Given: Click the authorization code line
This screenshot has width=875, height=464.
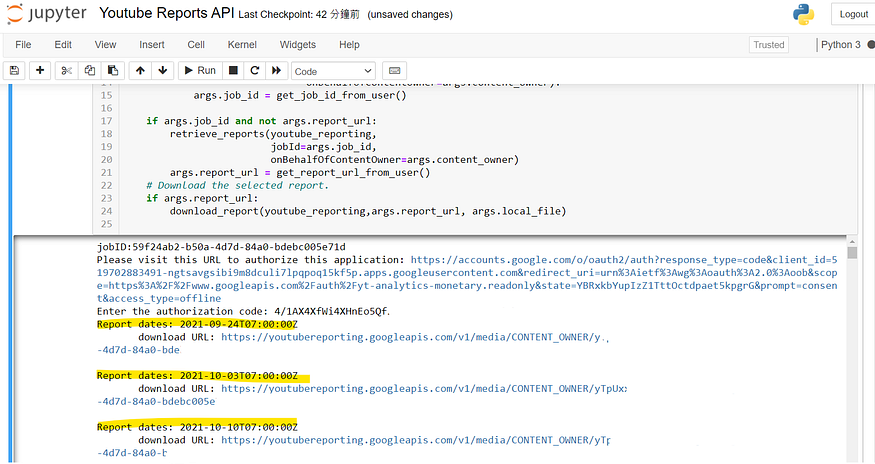Looking at the screenshot, I should (243, 312).
